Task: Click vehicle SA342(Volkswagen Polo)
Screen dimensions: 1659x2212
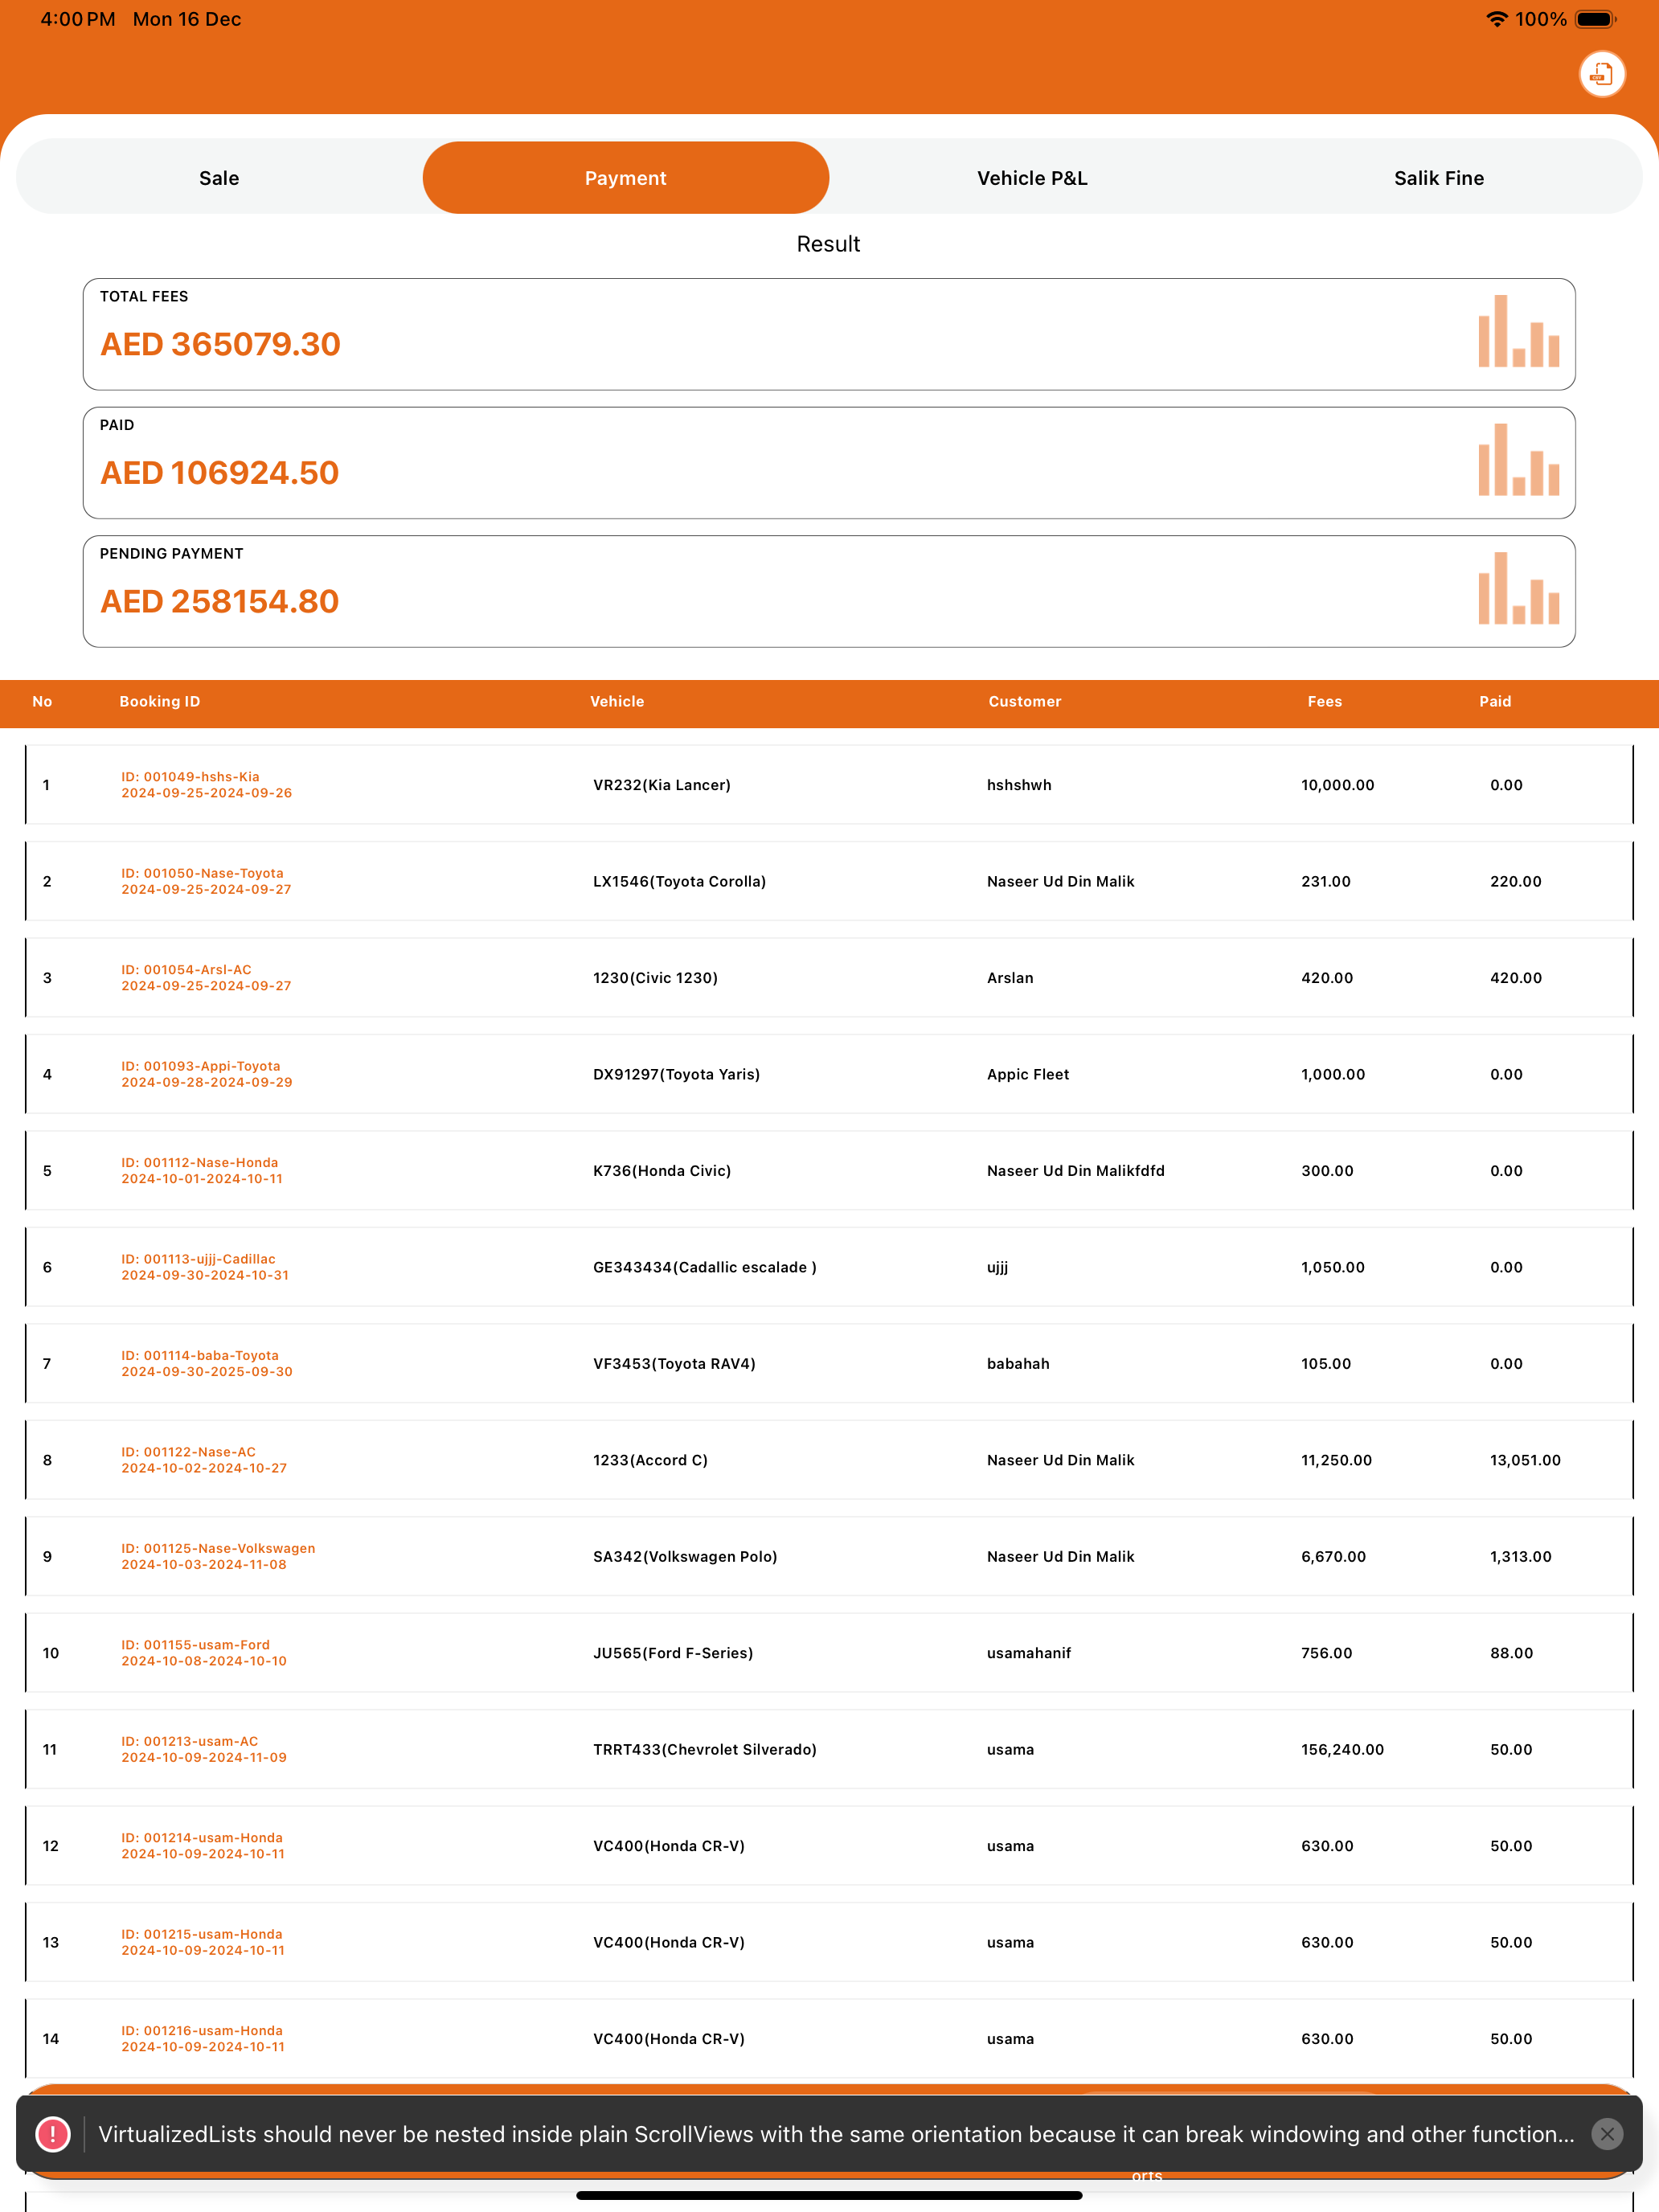Action: click(x=685, y=1557)
